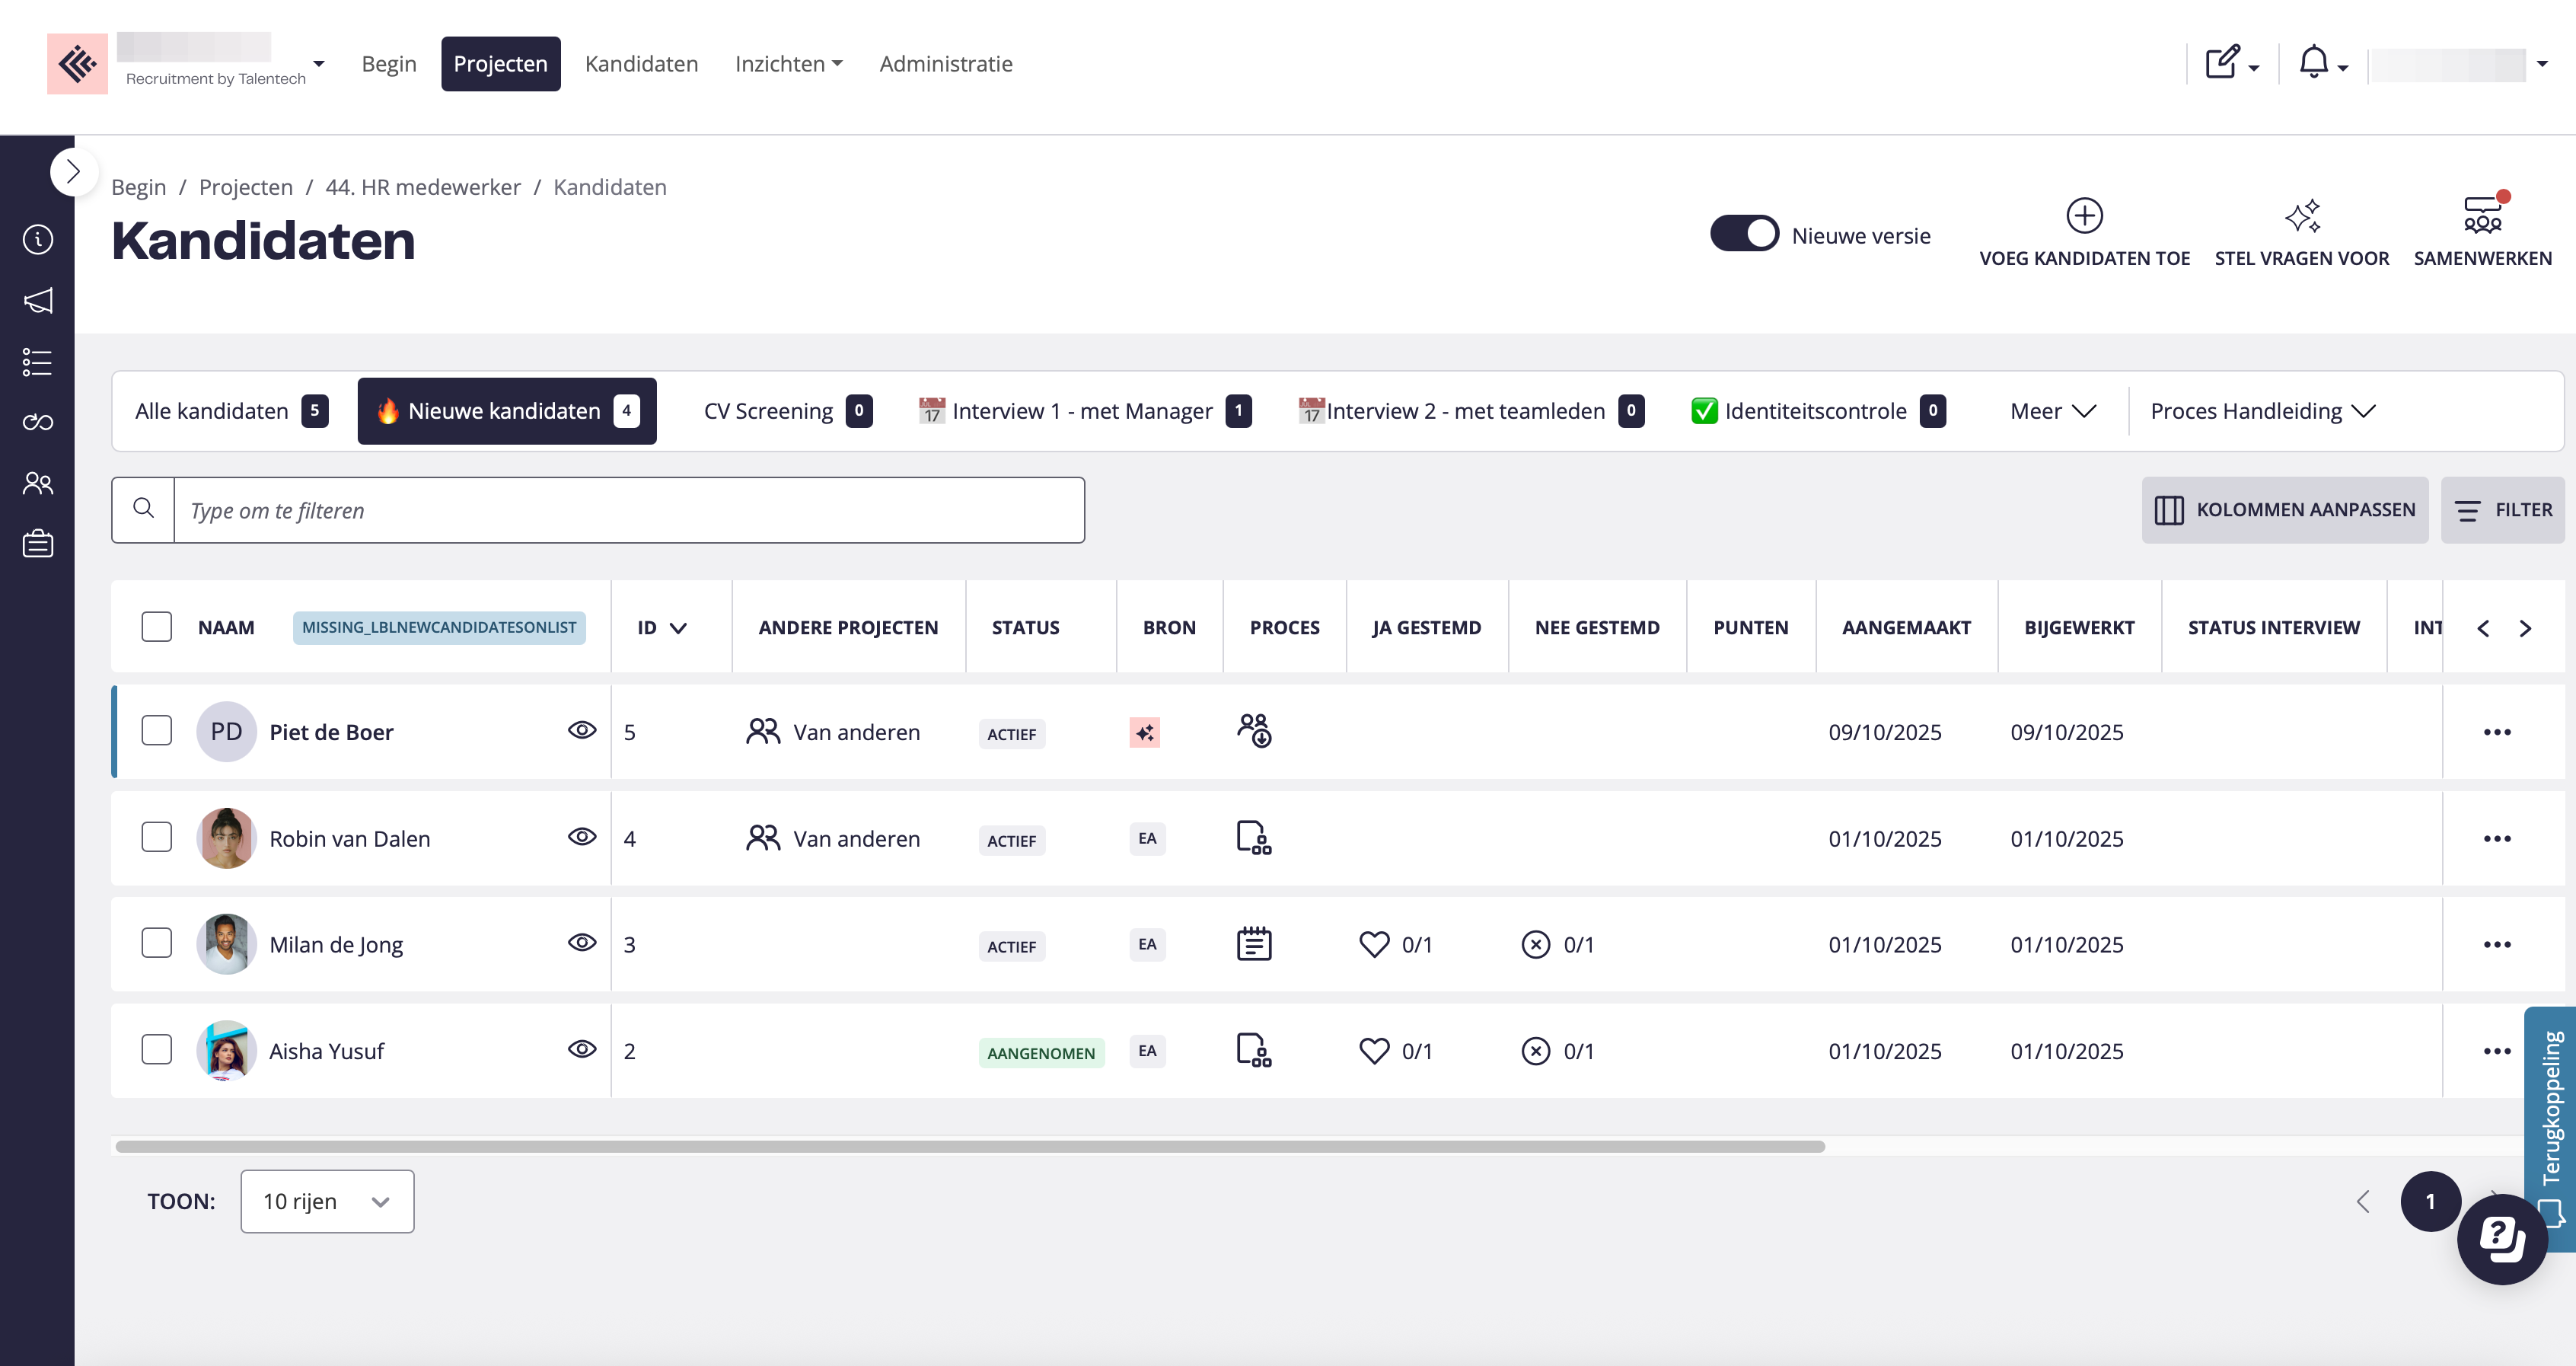The height and width of the screenshot is (1366, 2576).
Task: Click the Kolommen Aanpassen button
Action: (x=2284, y=510)
